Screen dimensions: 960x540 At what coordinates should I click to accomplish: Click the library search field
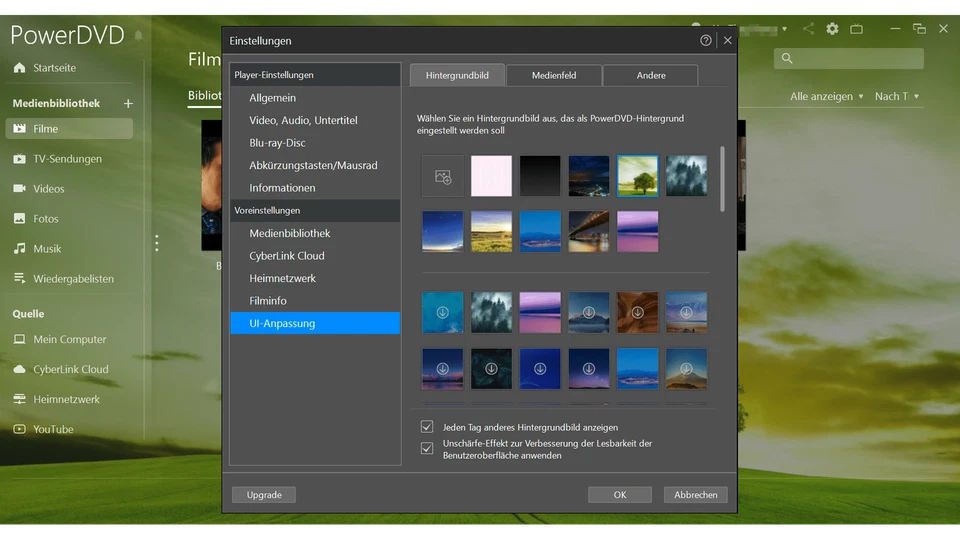coord(850,59)
